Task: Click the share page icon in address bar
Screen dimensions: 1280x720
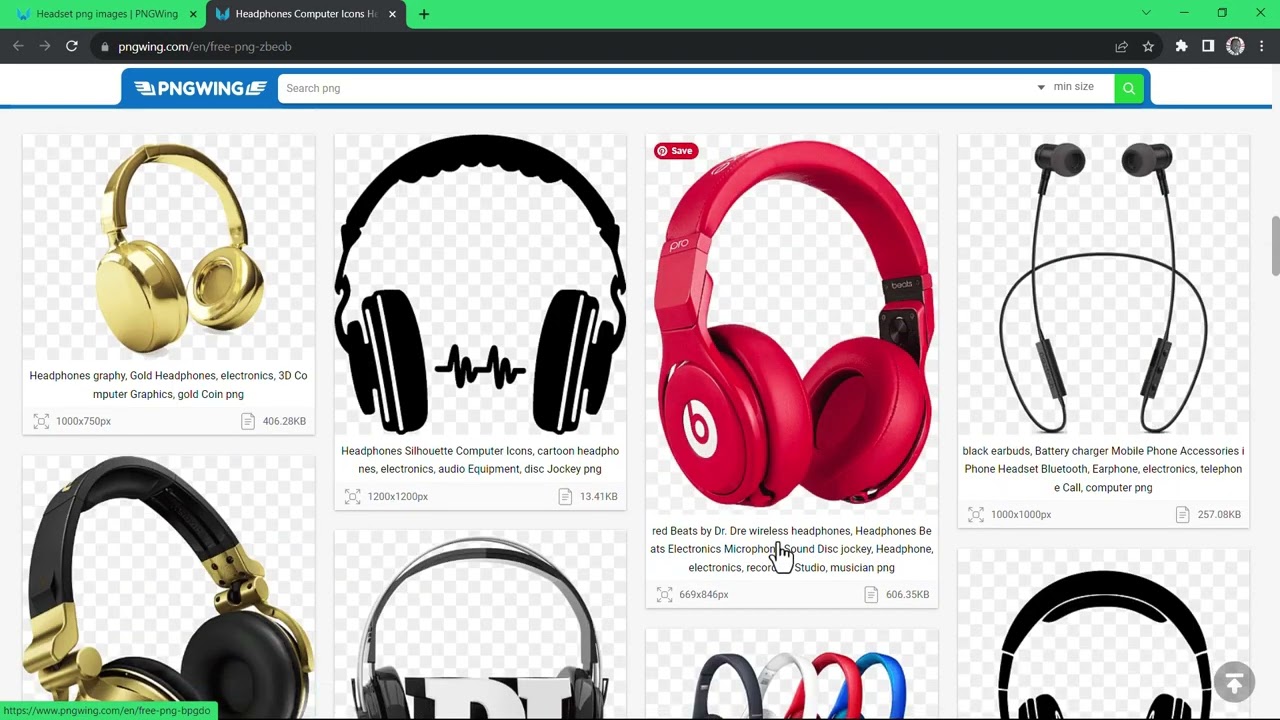Action: (1121, 46)
